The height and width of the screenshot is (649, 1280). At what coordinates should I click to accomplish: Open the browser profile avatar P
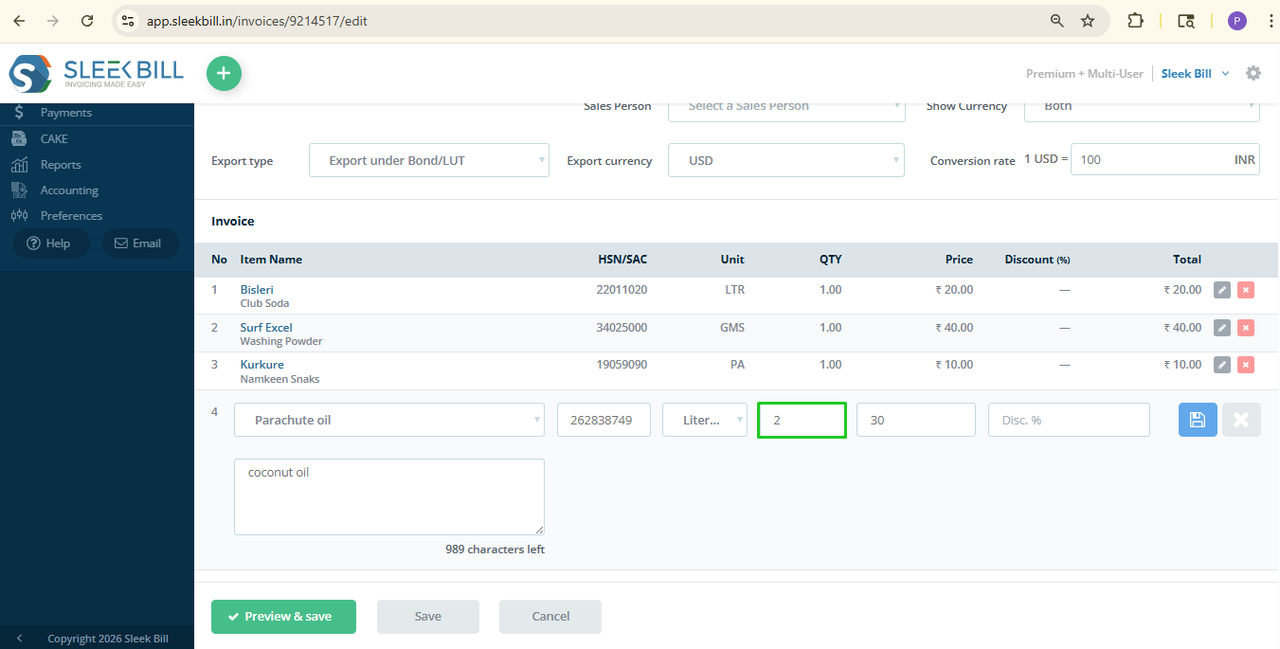1237,20
